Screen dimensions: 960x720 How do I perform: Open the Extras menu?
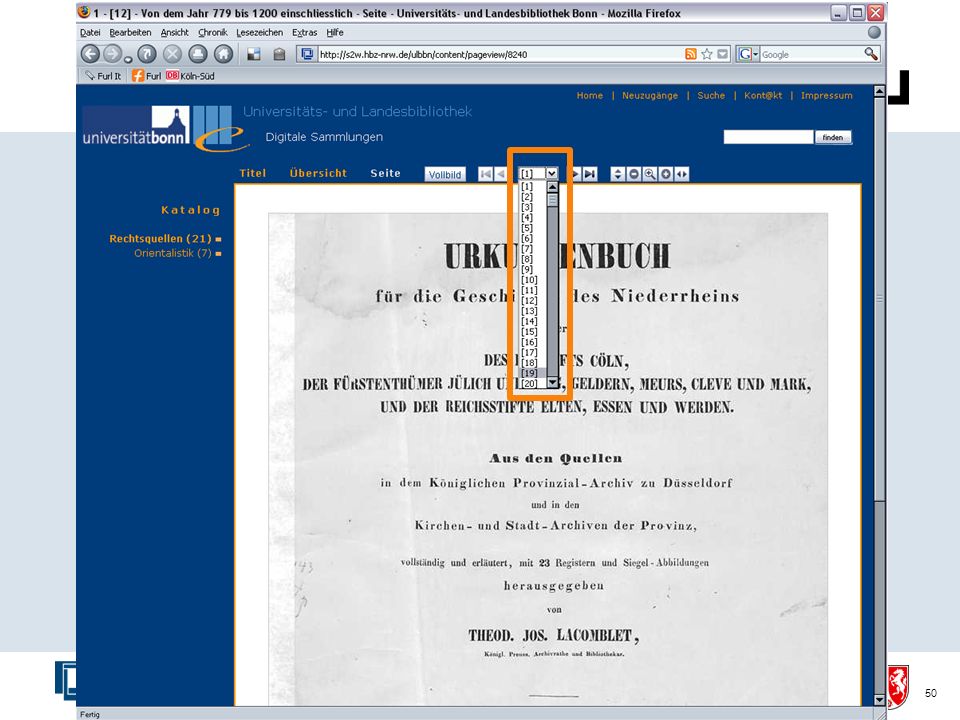coord(304,32)
